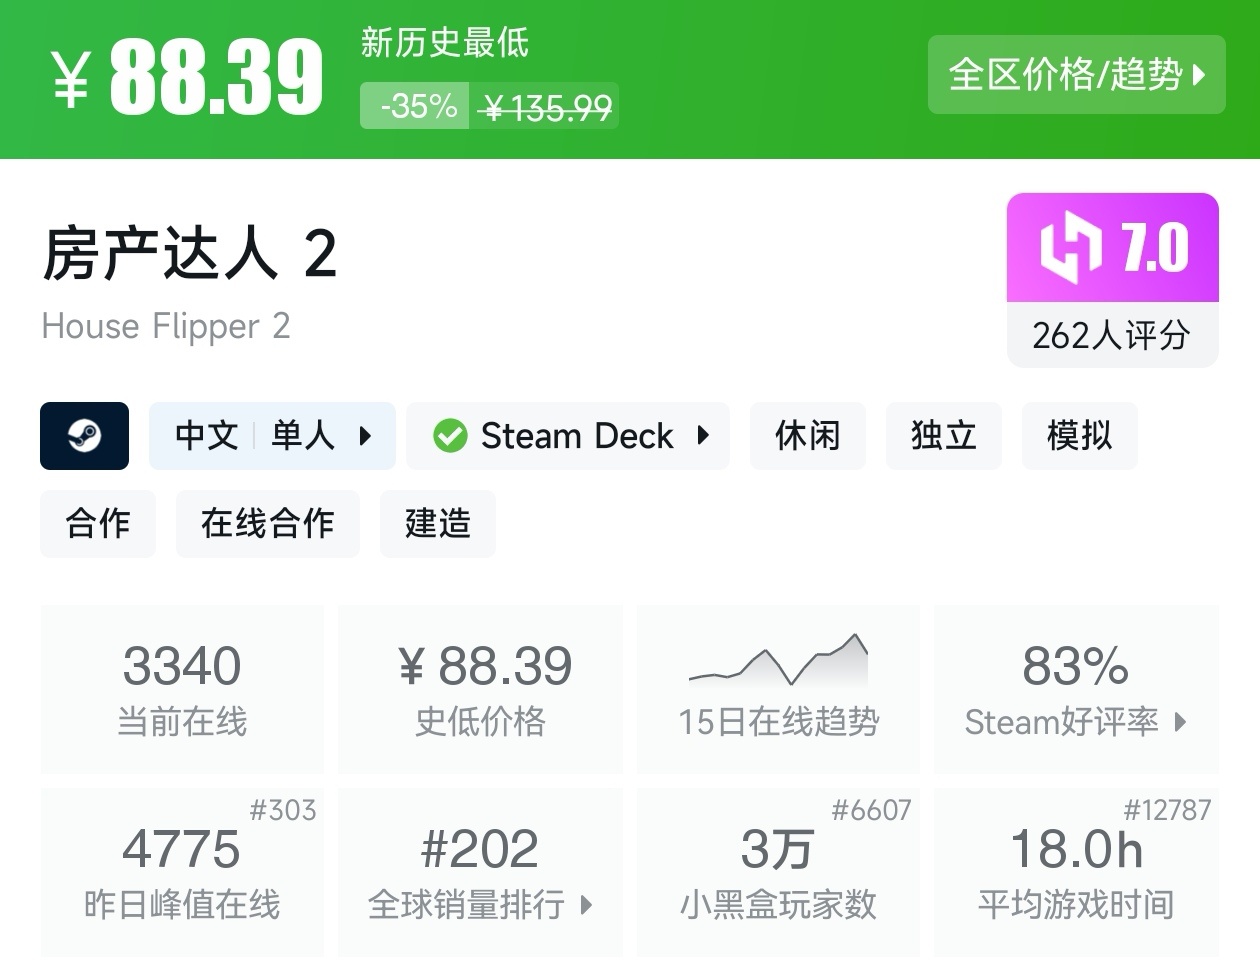The width and height of the screenshot is (1260, 966).
Task: Select the 建造 tag
Action: (x=437, y=524)
